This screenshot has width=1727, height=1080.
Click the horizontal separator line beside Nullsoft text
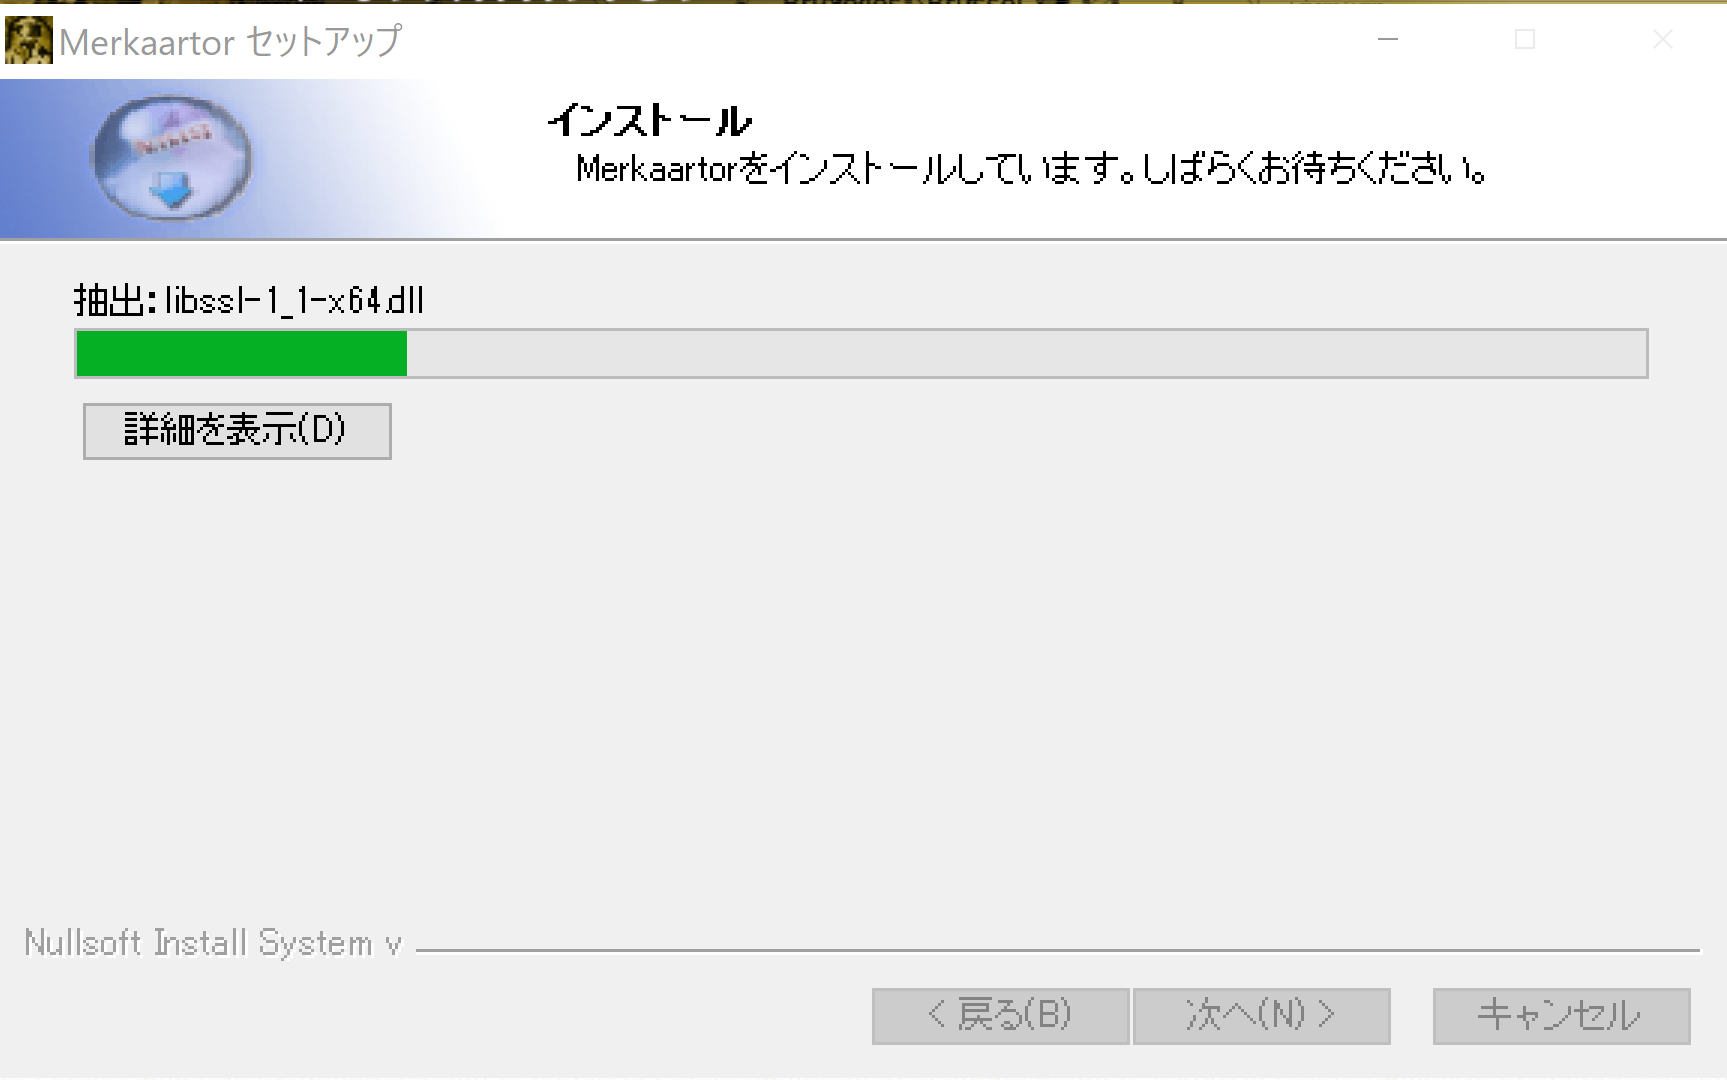[x=1058, y=950]
